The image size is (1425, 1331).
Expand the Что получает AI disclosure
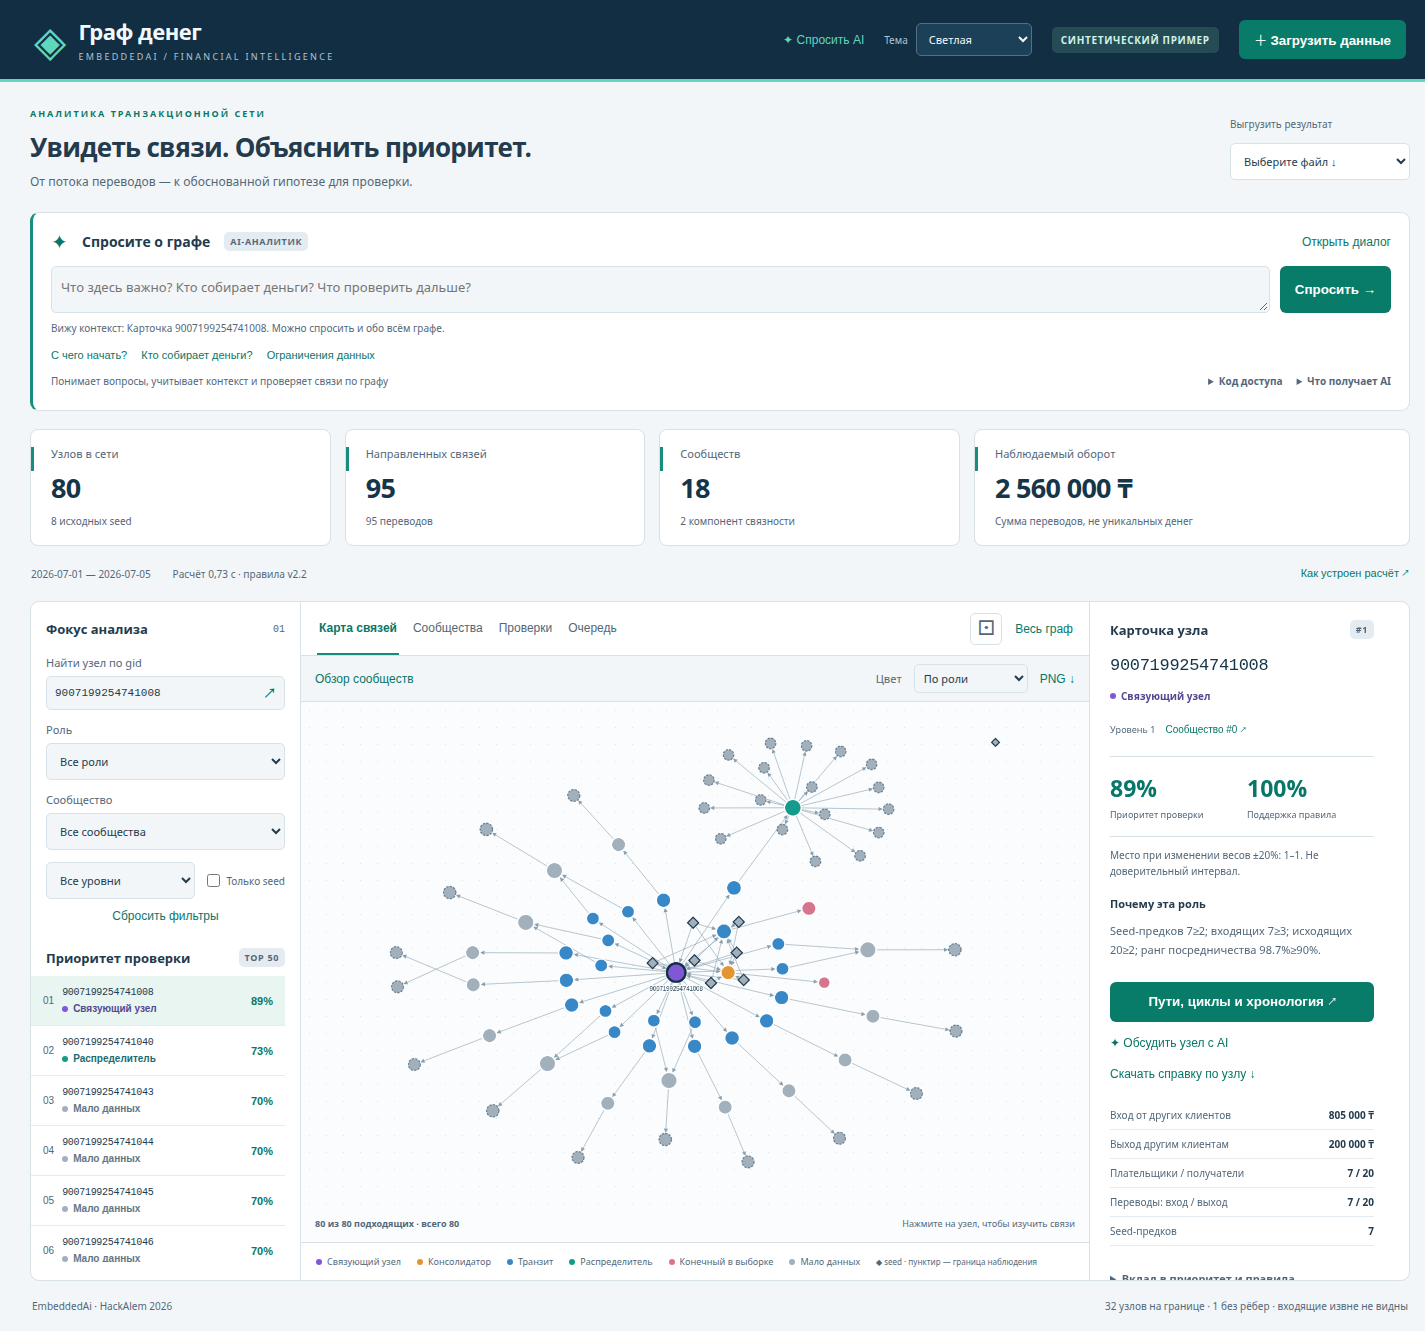pos(1343,381)
